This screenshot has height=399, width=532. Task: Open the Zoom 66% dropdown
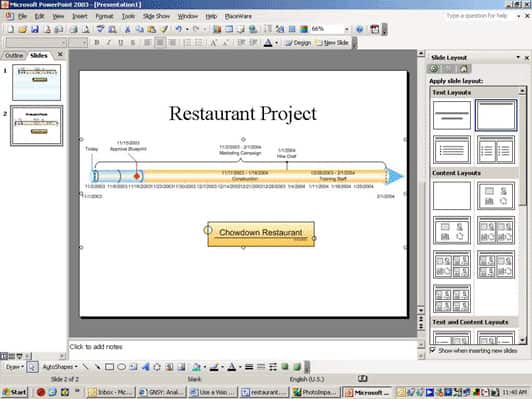[347, 29]
